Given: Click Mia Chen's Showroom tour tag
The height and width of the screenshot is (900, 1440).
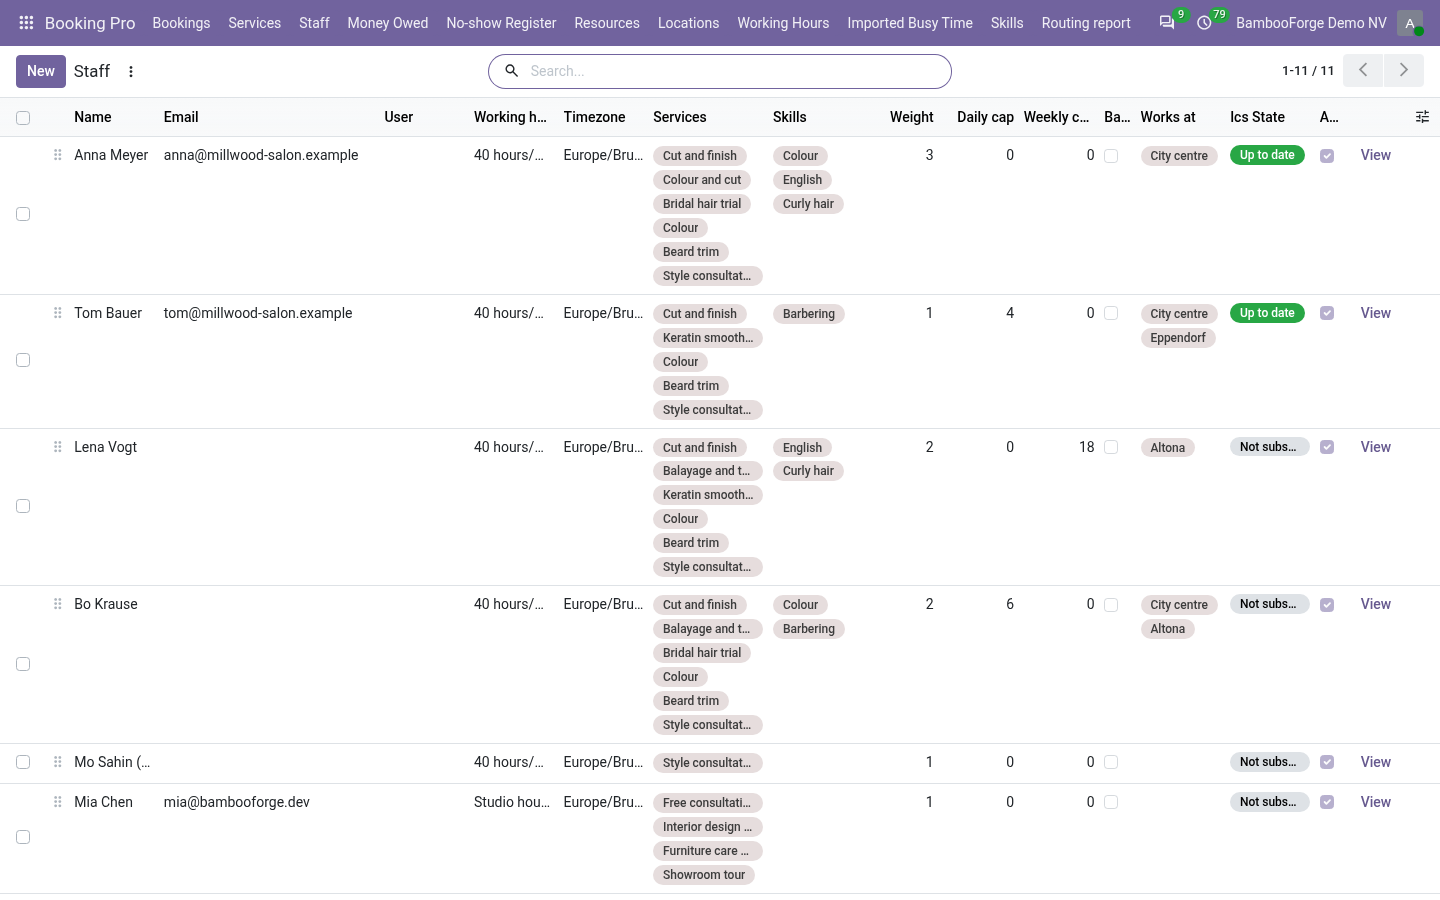Looking at the screenshot, I should (704, 875).
